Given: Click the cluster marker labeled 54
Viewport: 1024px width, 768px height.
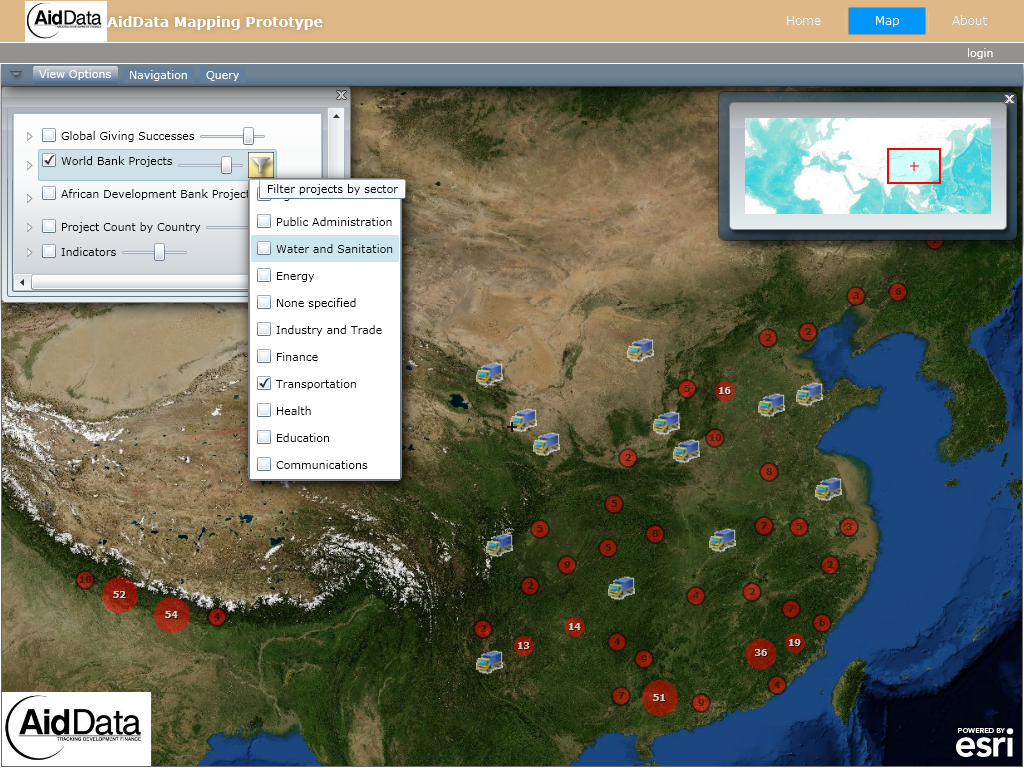Looking at the screenshot, I should (171, 615).
